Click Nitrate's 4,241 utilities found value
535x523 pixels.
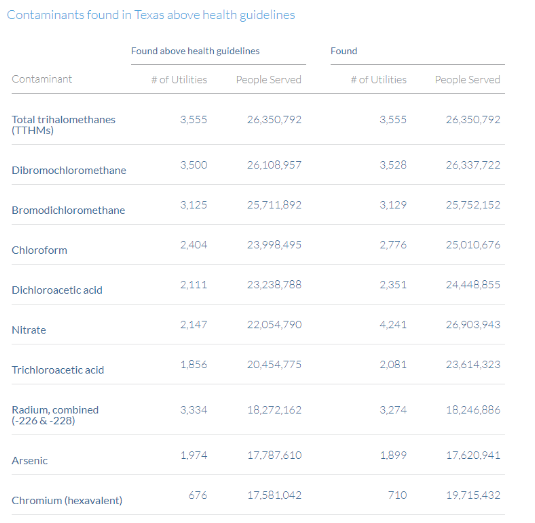point(393,324)
